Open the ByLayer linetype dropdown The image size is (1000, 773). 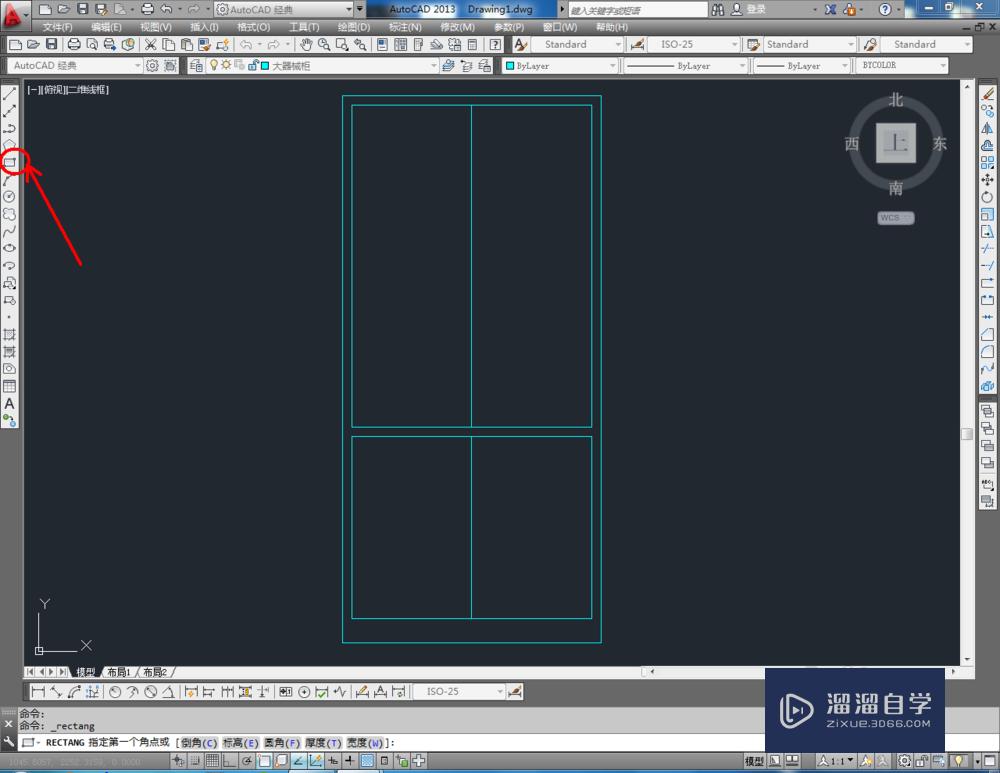(686, 65)
